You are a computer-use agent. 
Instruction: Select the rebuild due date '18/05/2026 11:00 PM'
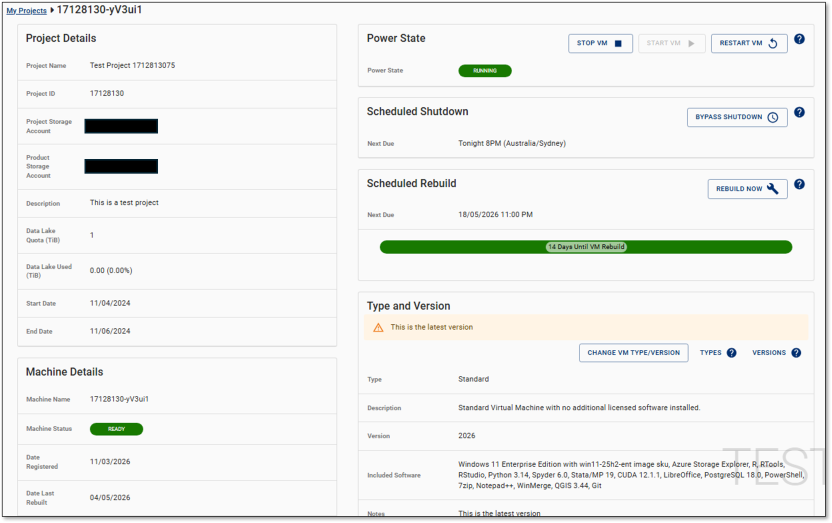point(496,215)
